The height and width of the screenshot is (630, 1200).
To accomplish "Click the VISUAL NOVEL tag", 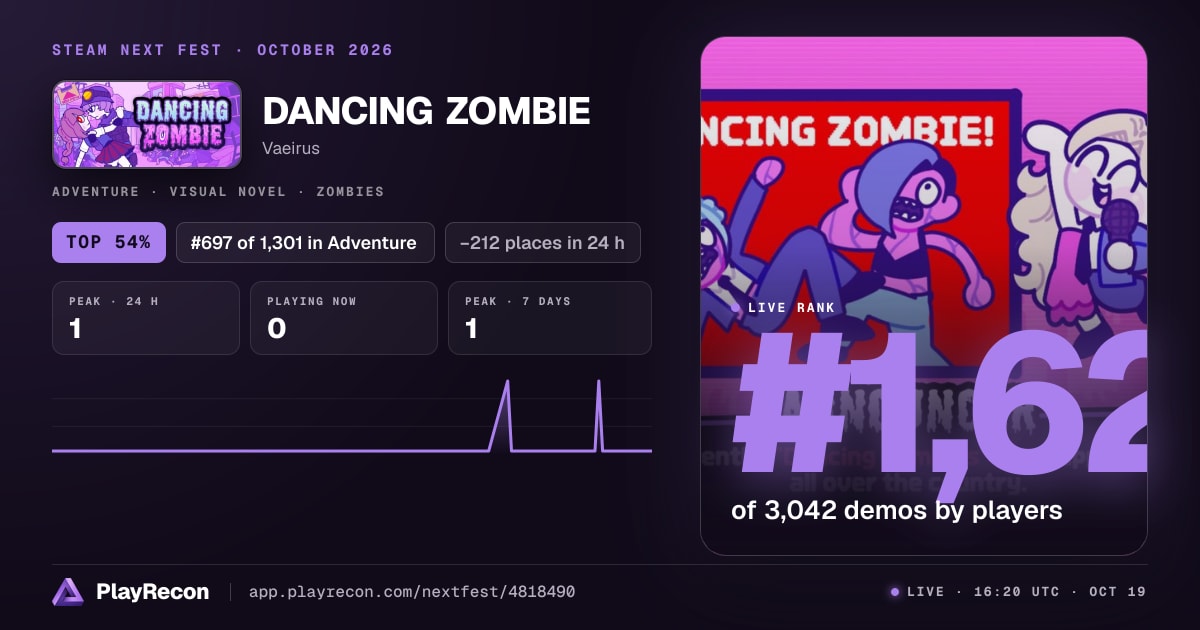I will tap(228, 191).
